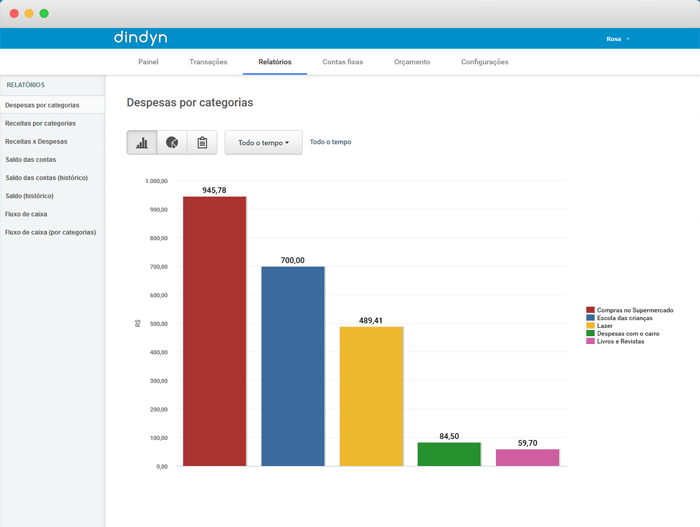The width and height of the screenshot is (700, 527).
Task: Click the 'Todo o tempo' link text
Action: click(330, 142)
